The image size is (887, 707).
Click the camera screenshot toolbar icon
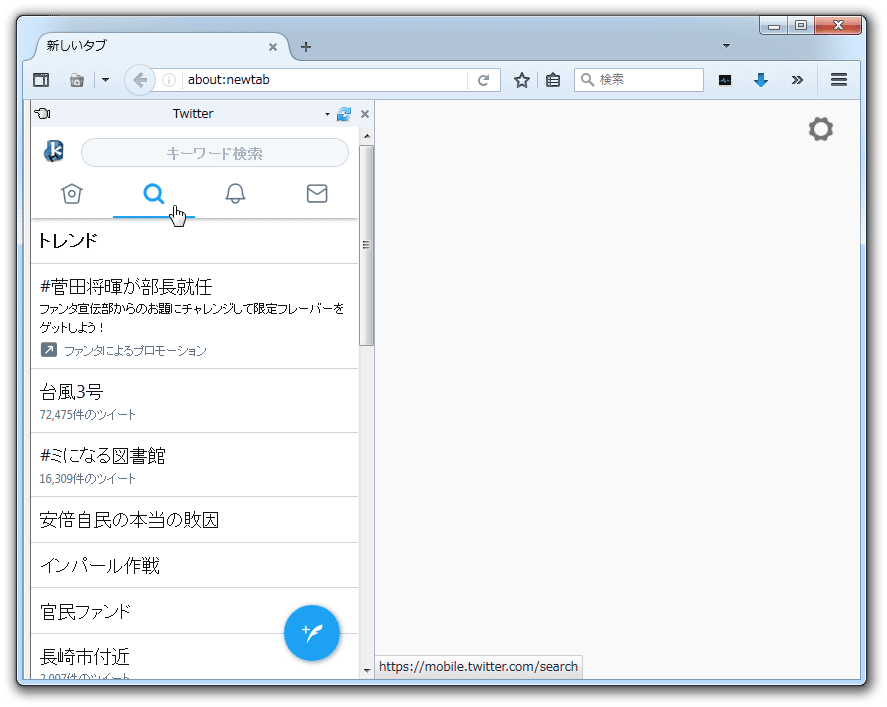(77, 80)
